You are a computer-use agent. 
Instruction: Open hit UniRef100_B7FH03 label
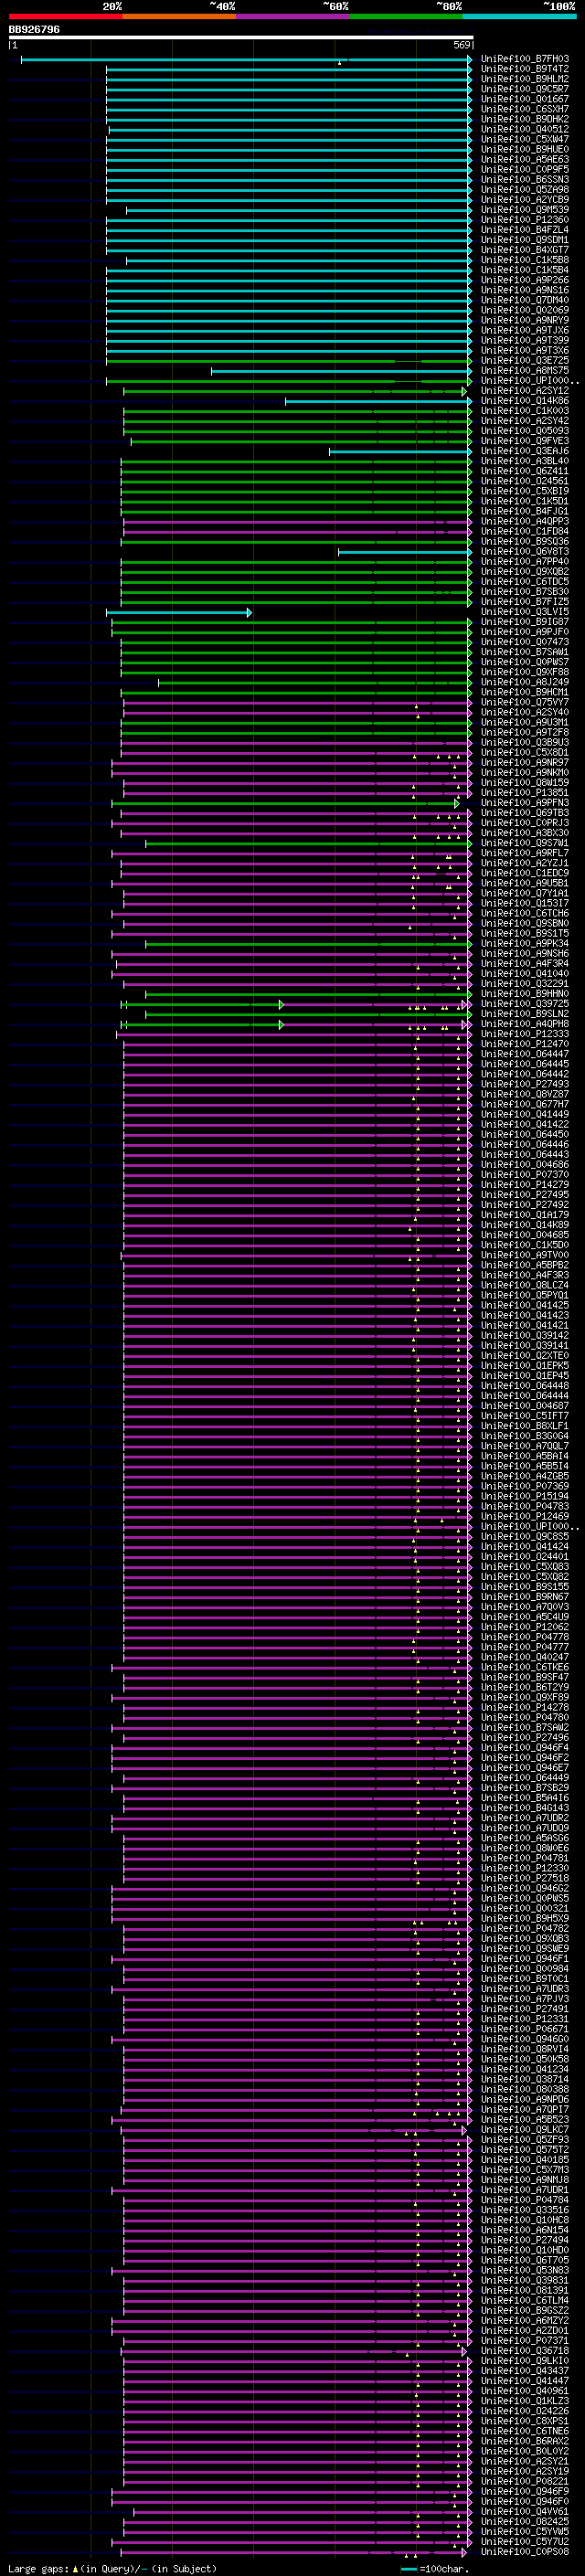525,59
